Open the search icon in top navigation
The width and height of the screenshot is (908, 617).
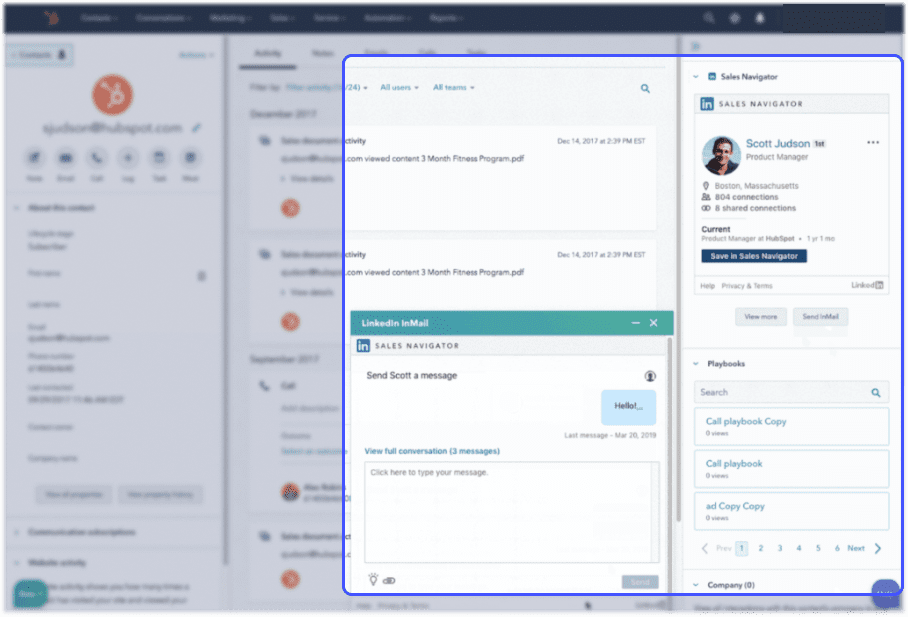tap(709, 18)
